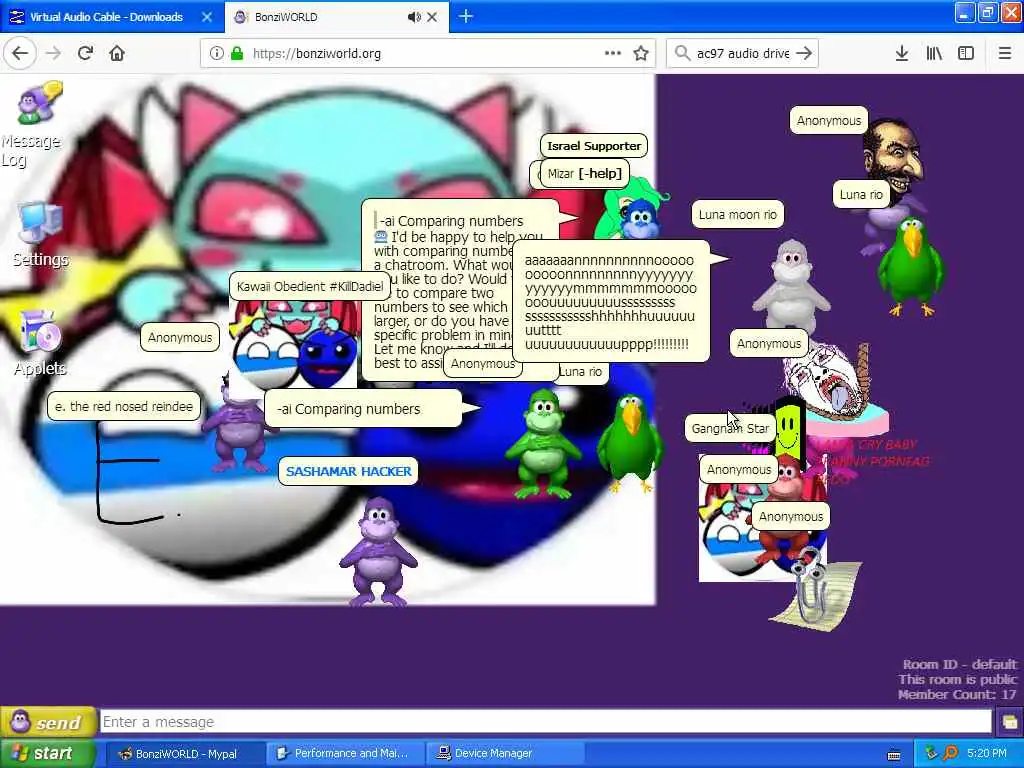Image resolution: width=1024 pixels, height=768 pixels.
Task: Open page actions three-dot menu
Action: click(x=613, y=54)
